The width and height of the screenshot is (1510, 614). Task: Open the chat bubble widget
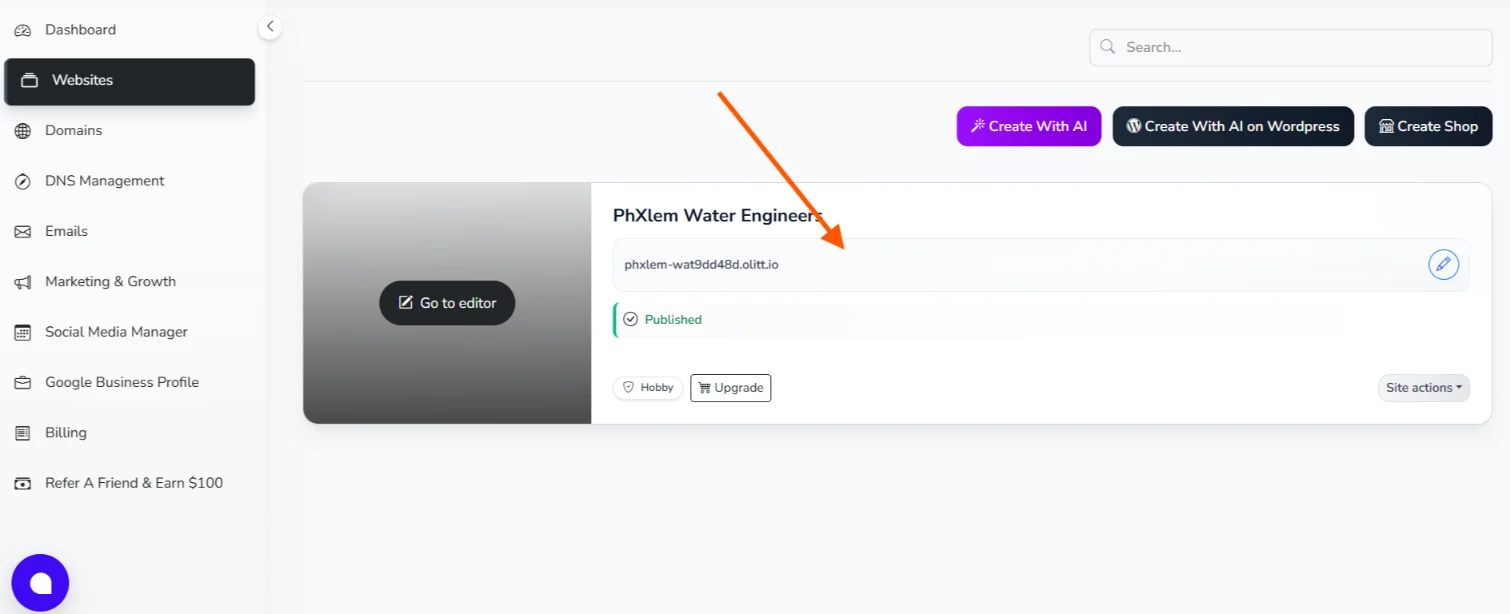click(x=40, y=583)
